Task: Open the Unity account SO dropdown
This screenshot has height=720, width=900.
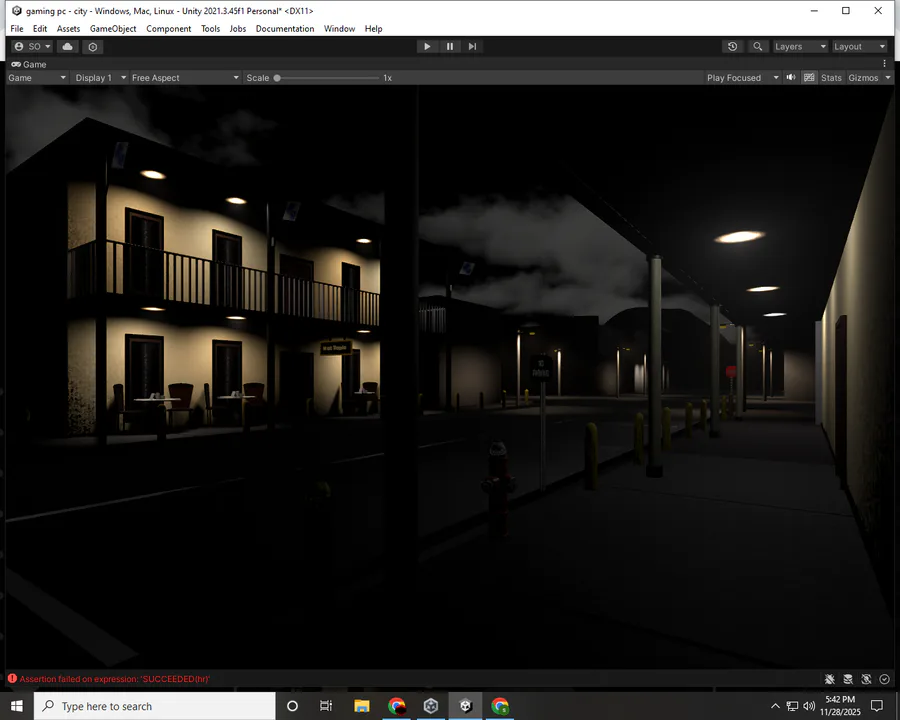Action: pyautogui.click(x=33, y=47)
